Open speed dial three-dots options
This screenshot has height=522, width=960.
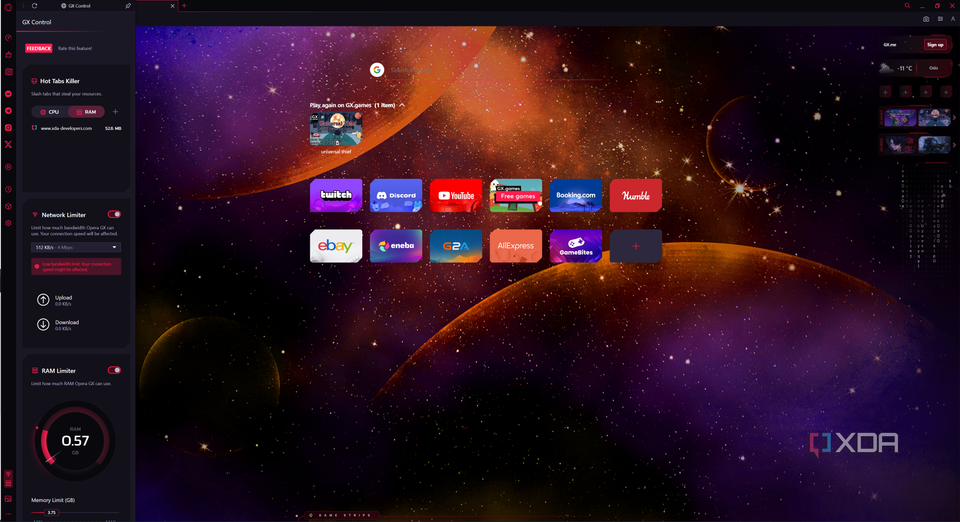point(658,102)
